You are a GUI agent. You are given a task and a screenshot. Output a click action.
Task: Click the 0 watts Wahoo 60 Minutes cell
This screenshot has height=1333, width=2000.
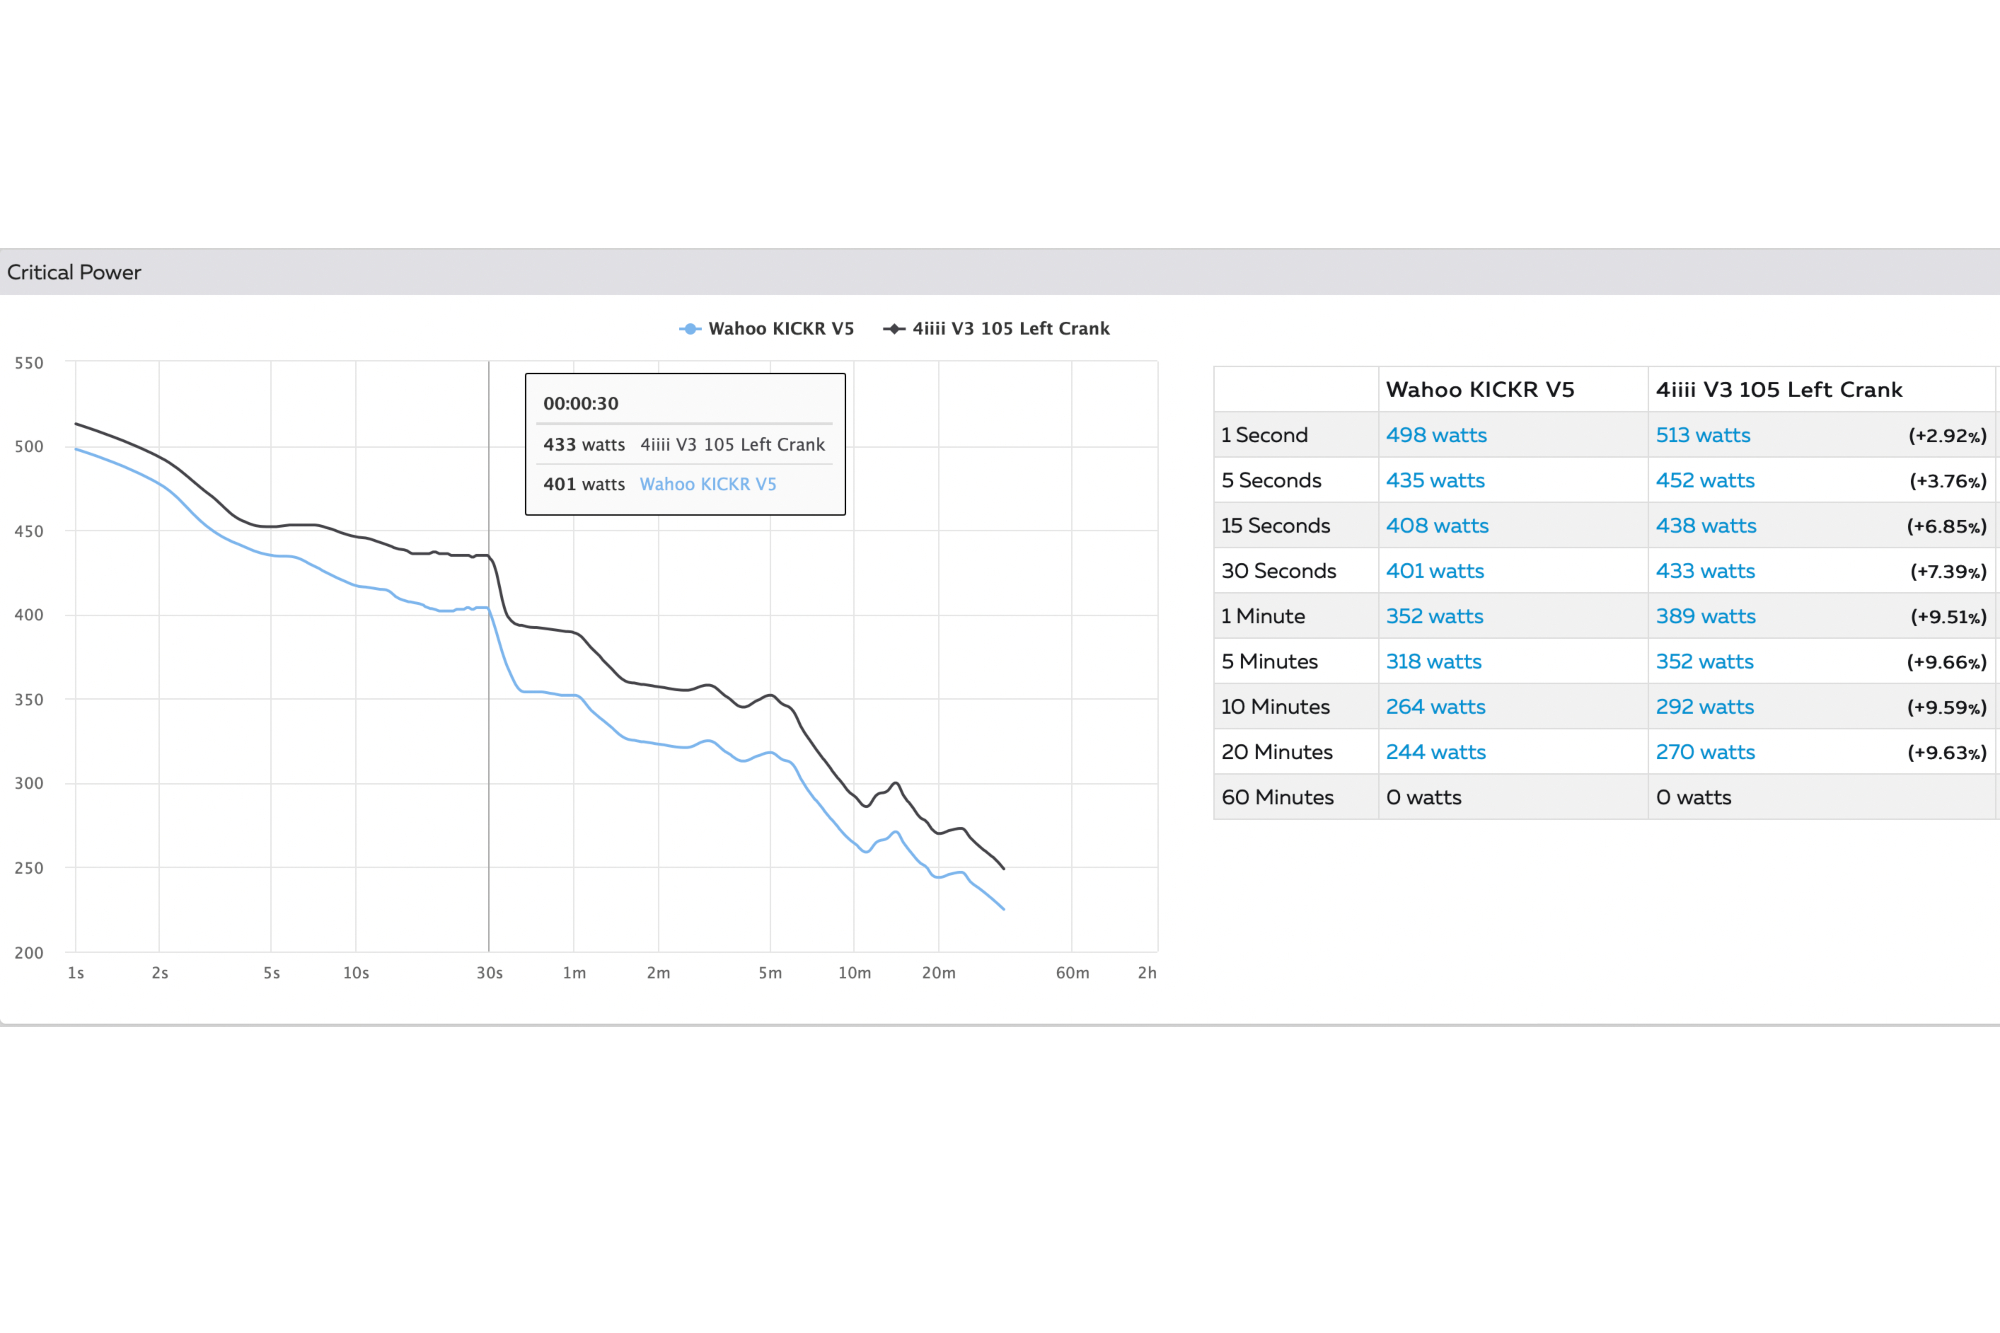1423,797
